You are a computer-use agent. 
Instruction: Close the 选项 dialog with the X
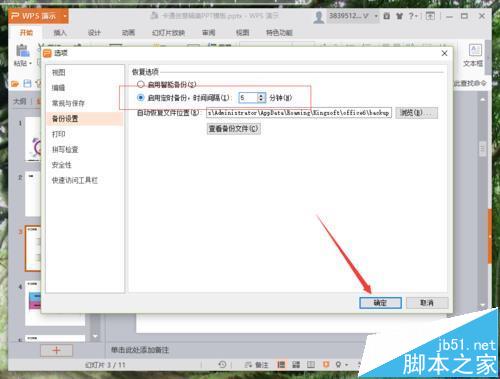pos(444,53)
